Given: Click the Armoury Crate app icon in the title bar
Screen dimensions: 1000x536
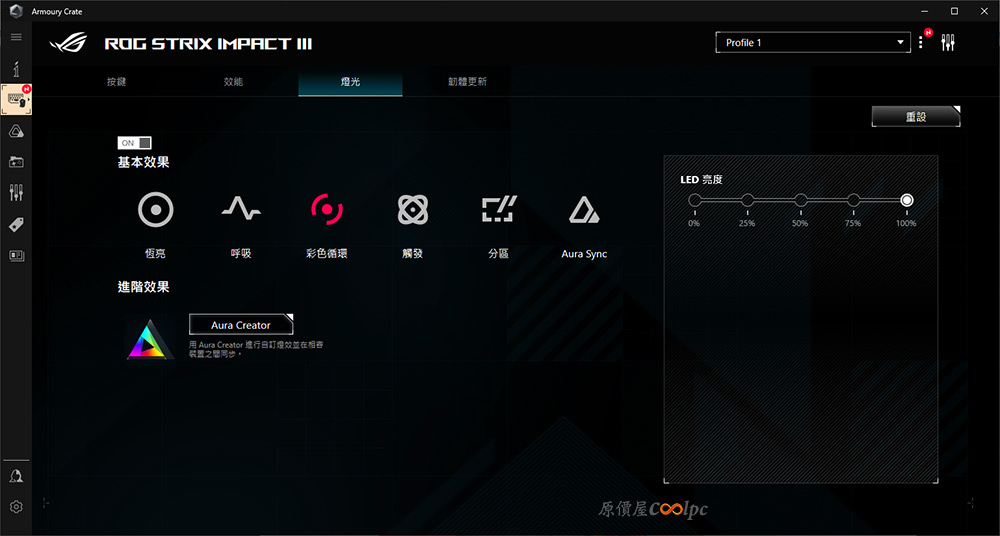Looking at the screenshot, I should [x=17, y=11].
